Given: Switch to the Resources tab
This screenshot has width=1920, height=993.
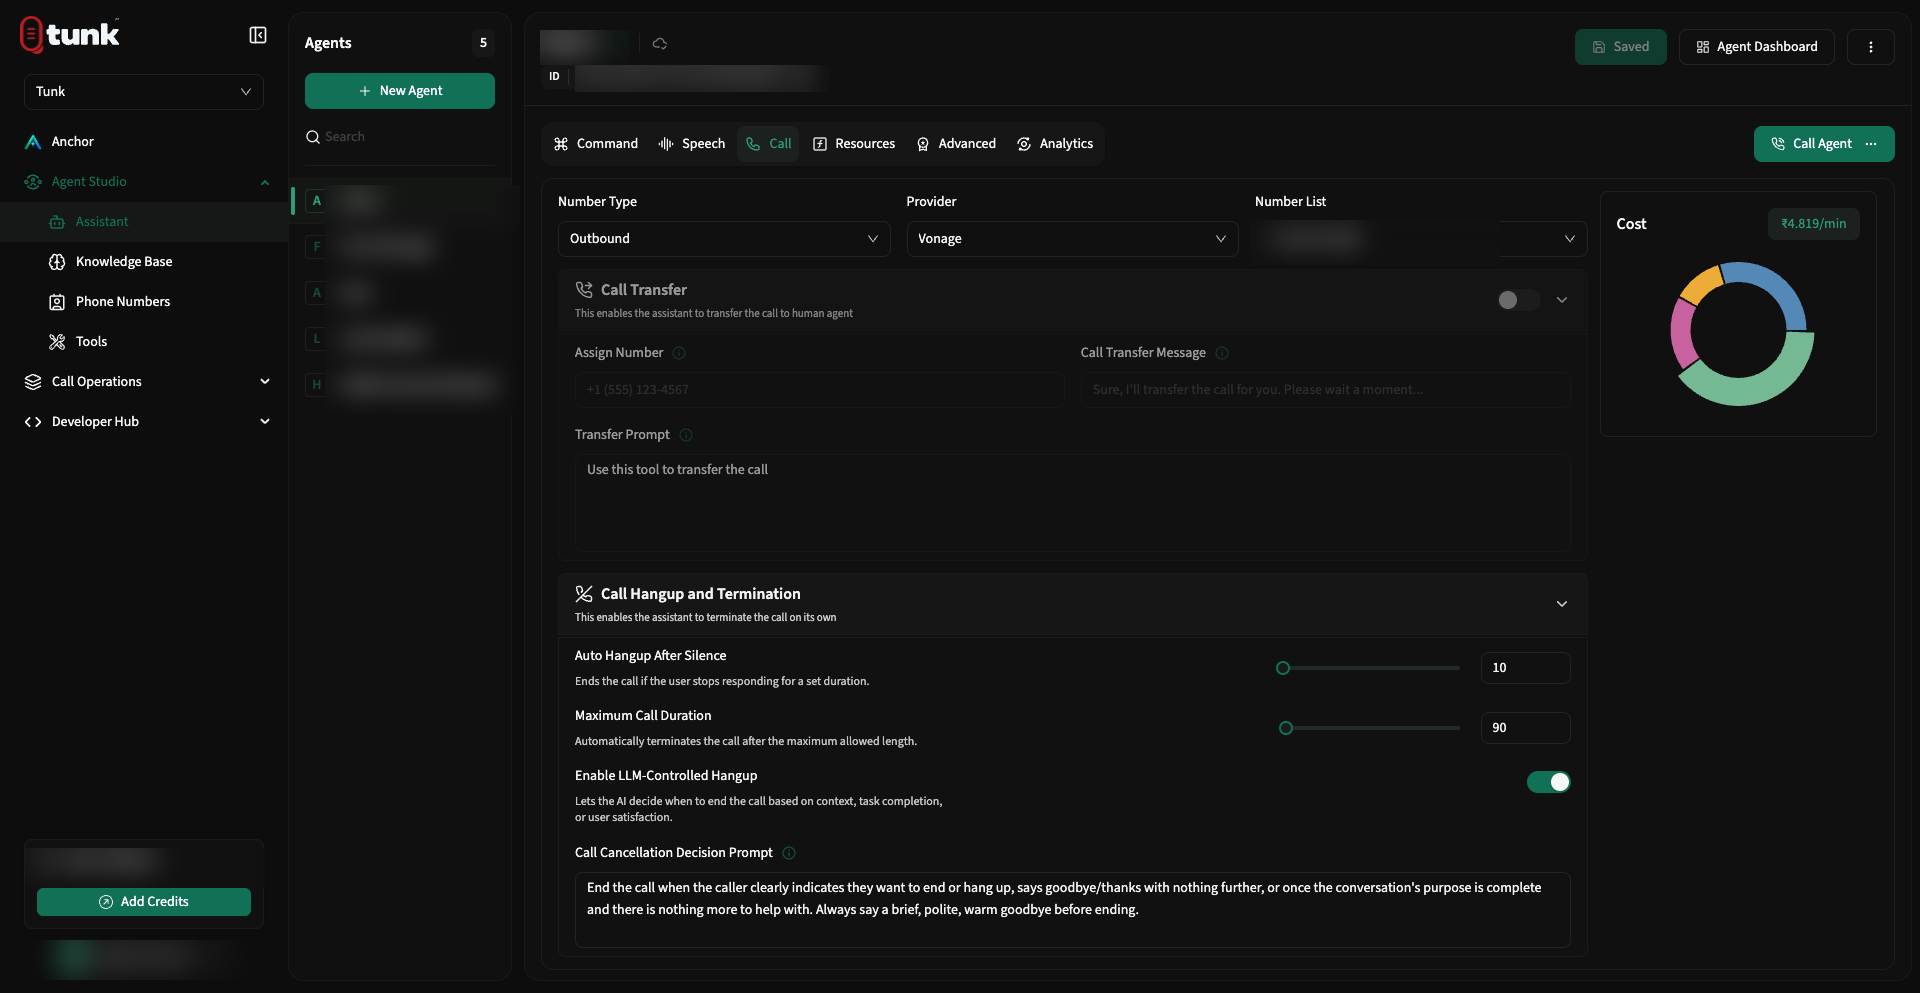Looking at the screenshot, I should click(x=854, y=144).
